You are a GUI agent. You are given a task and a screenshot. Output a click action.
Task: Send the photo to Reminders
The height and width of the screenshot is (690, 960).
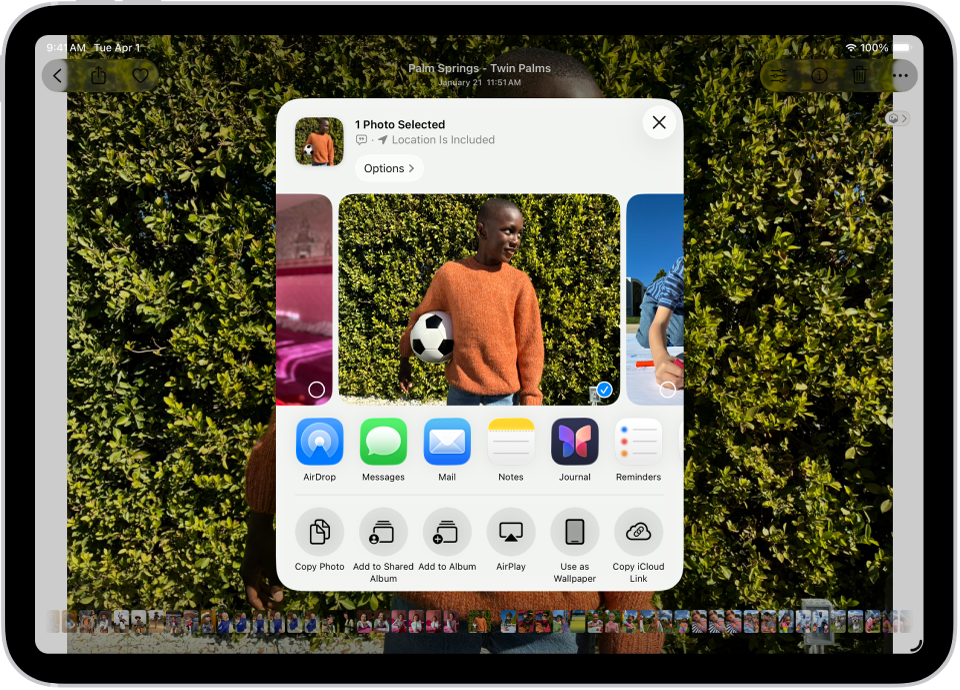point(638,441)
